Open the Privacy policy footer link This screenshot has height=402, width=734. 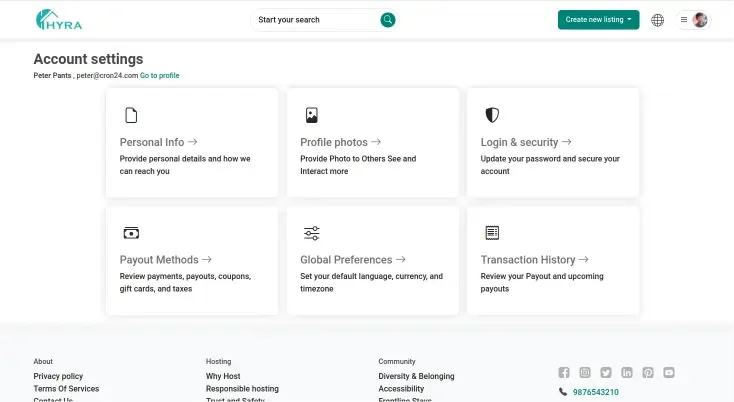[58, 376]
